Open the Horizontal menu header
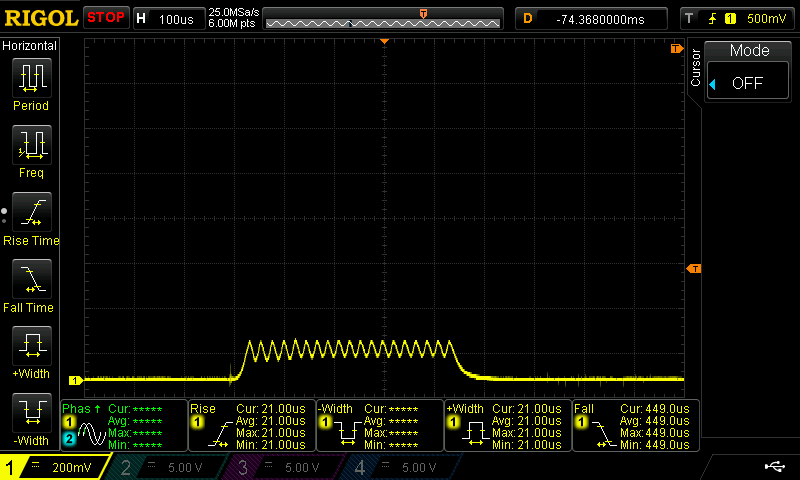 (30, 46)
